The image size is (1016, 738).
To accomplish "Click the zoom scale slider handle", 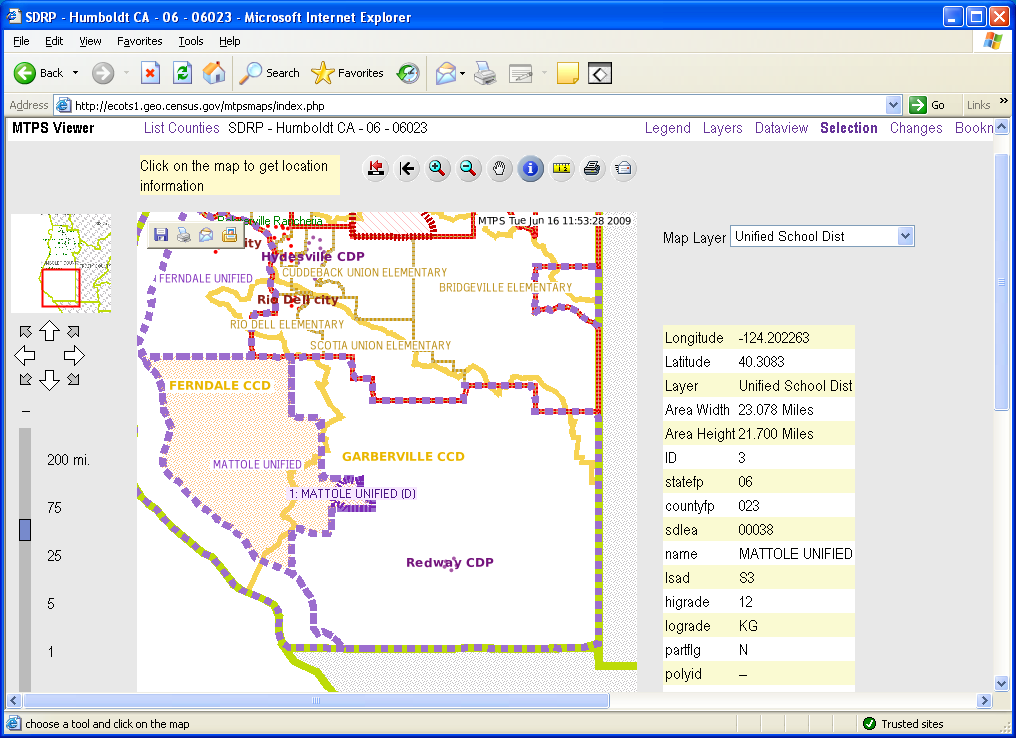I will 25,530.
